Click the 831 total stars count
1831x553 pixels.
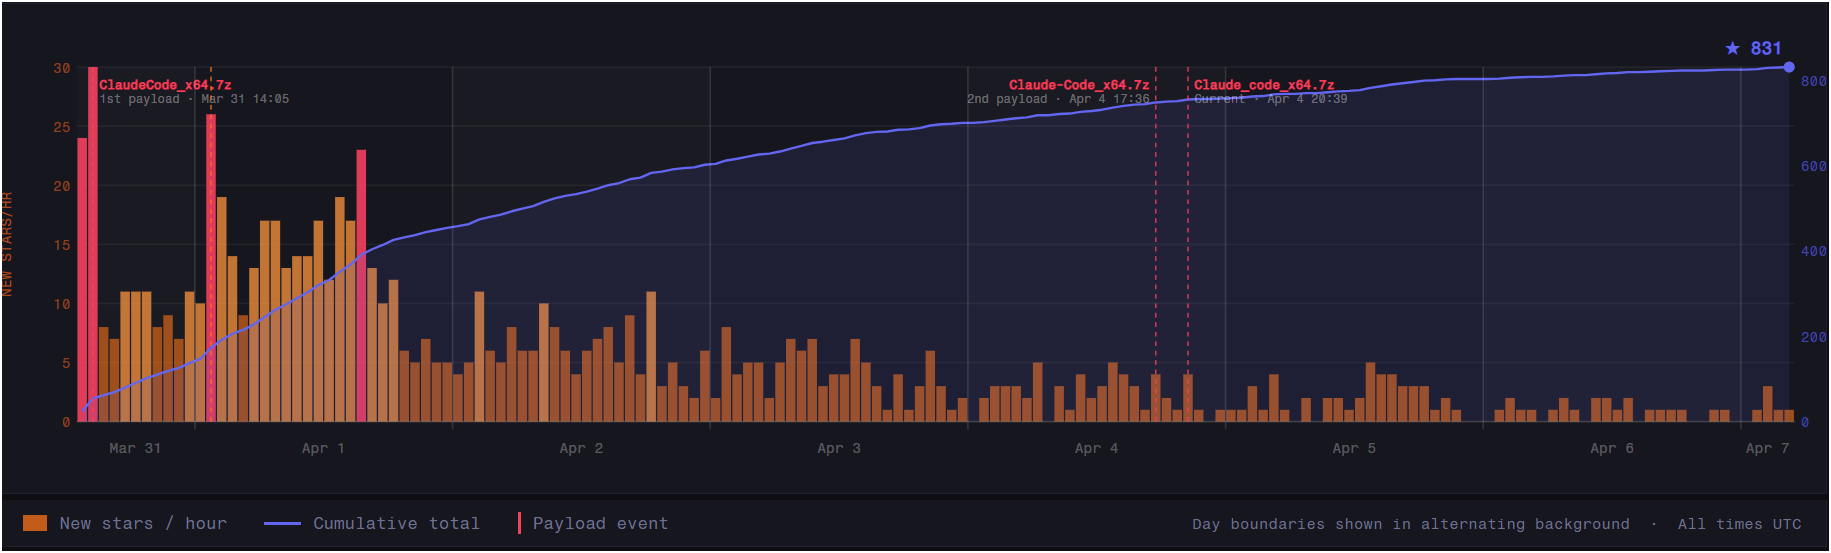(1766, 48)
